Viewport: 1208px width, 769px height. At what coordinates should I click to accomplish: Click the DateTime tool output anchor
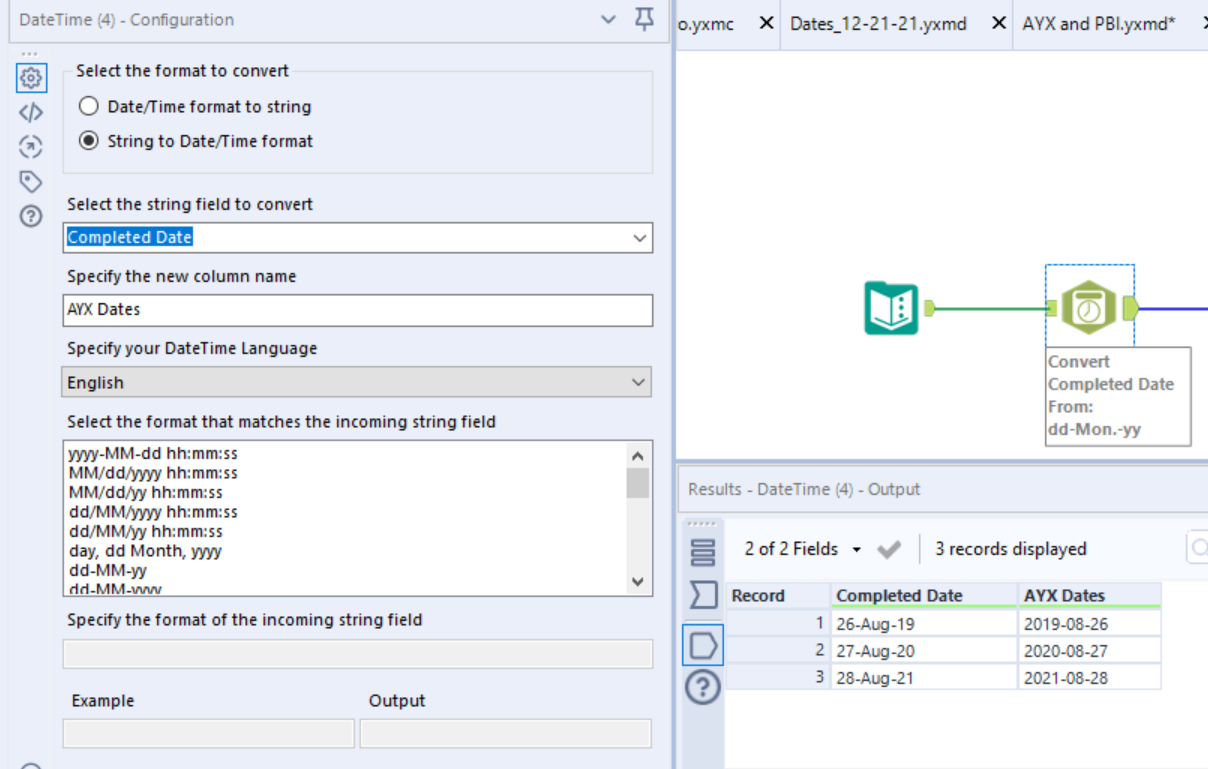coord(1131,308)
